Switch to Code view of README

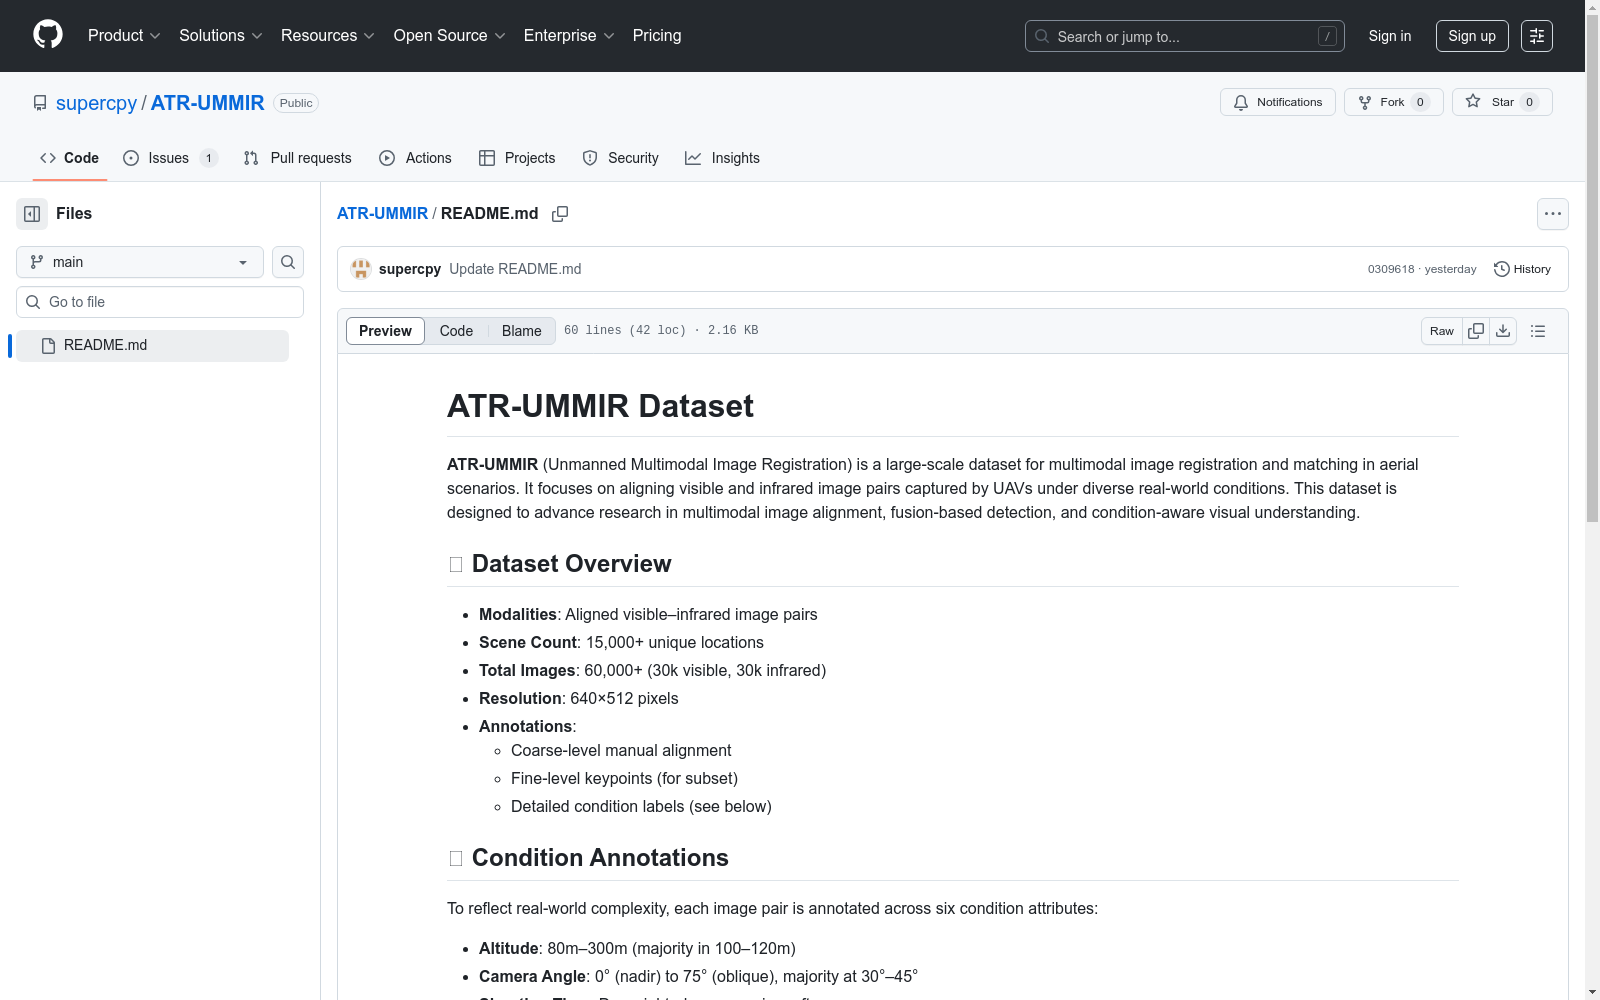(x=456, y=331)
